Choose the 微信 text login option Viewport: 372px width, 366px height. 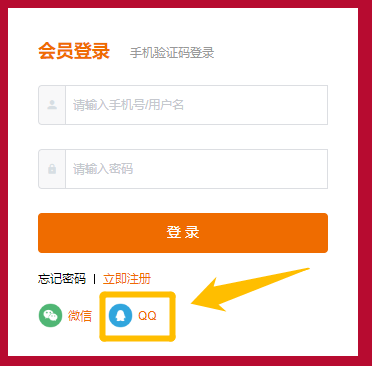click(80, 316)
